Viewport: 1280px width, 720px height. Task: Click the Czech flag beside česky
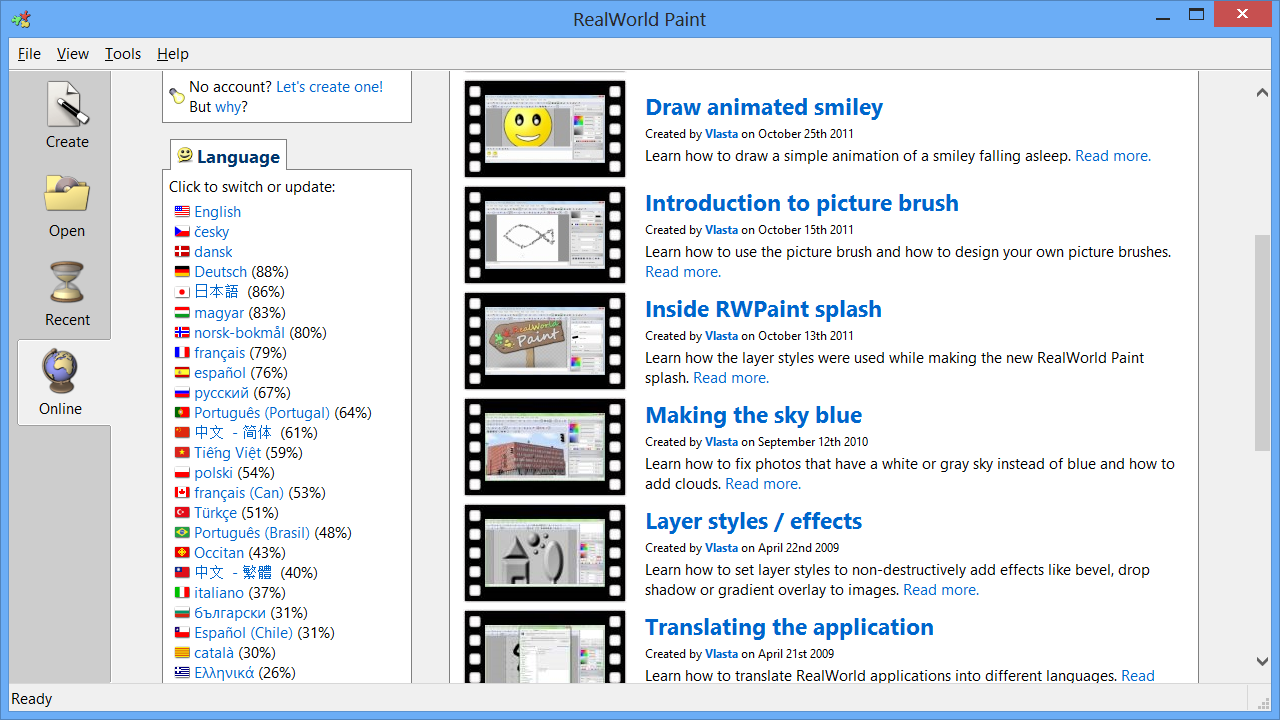[x=182, y=232]
